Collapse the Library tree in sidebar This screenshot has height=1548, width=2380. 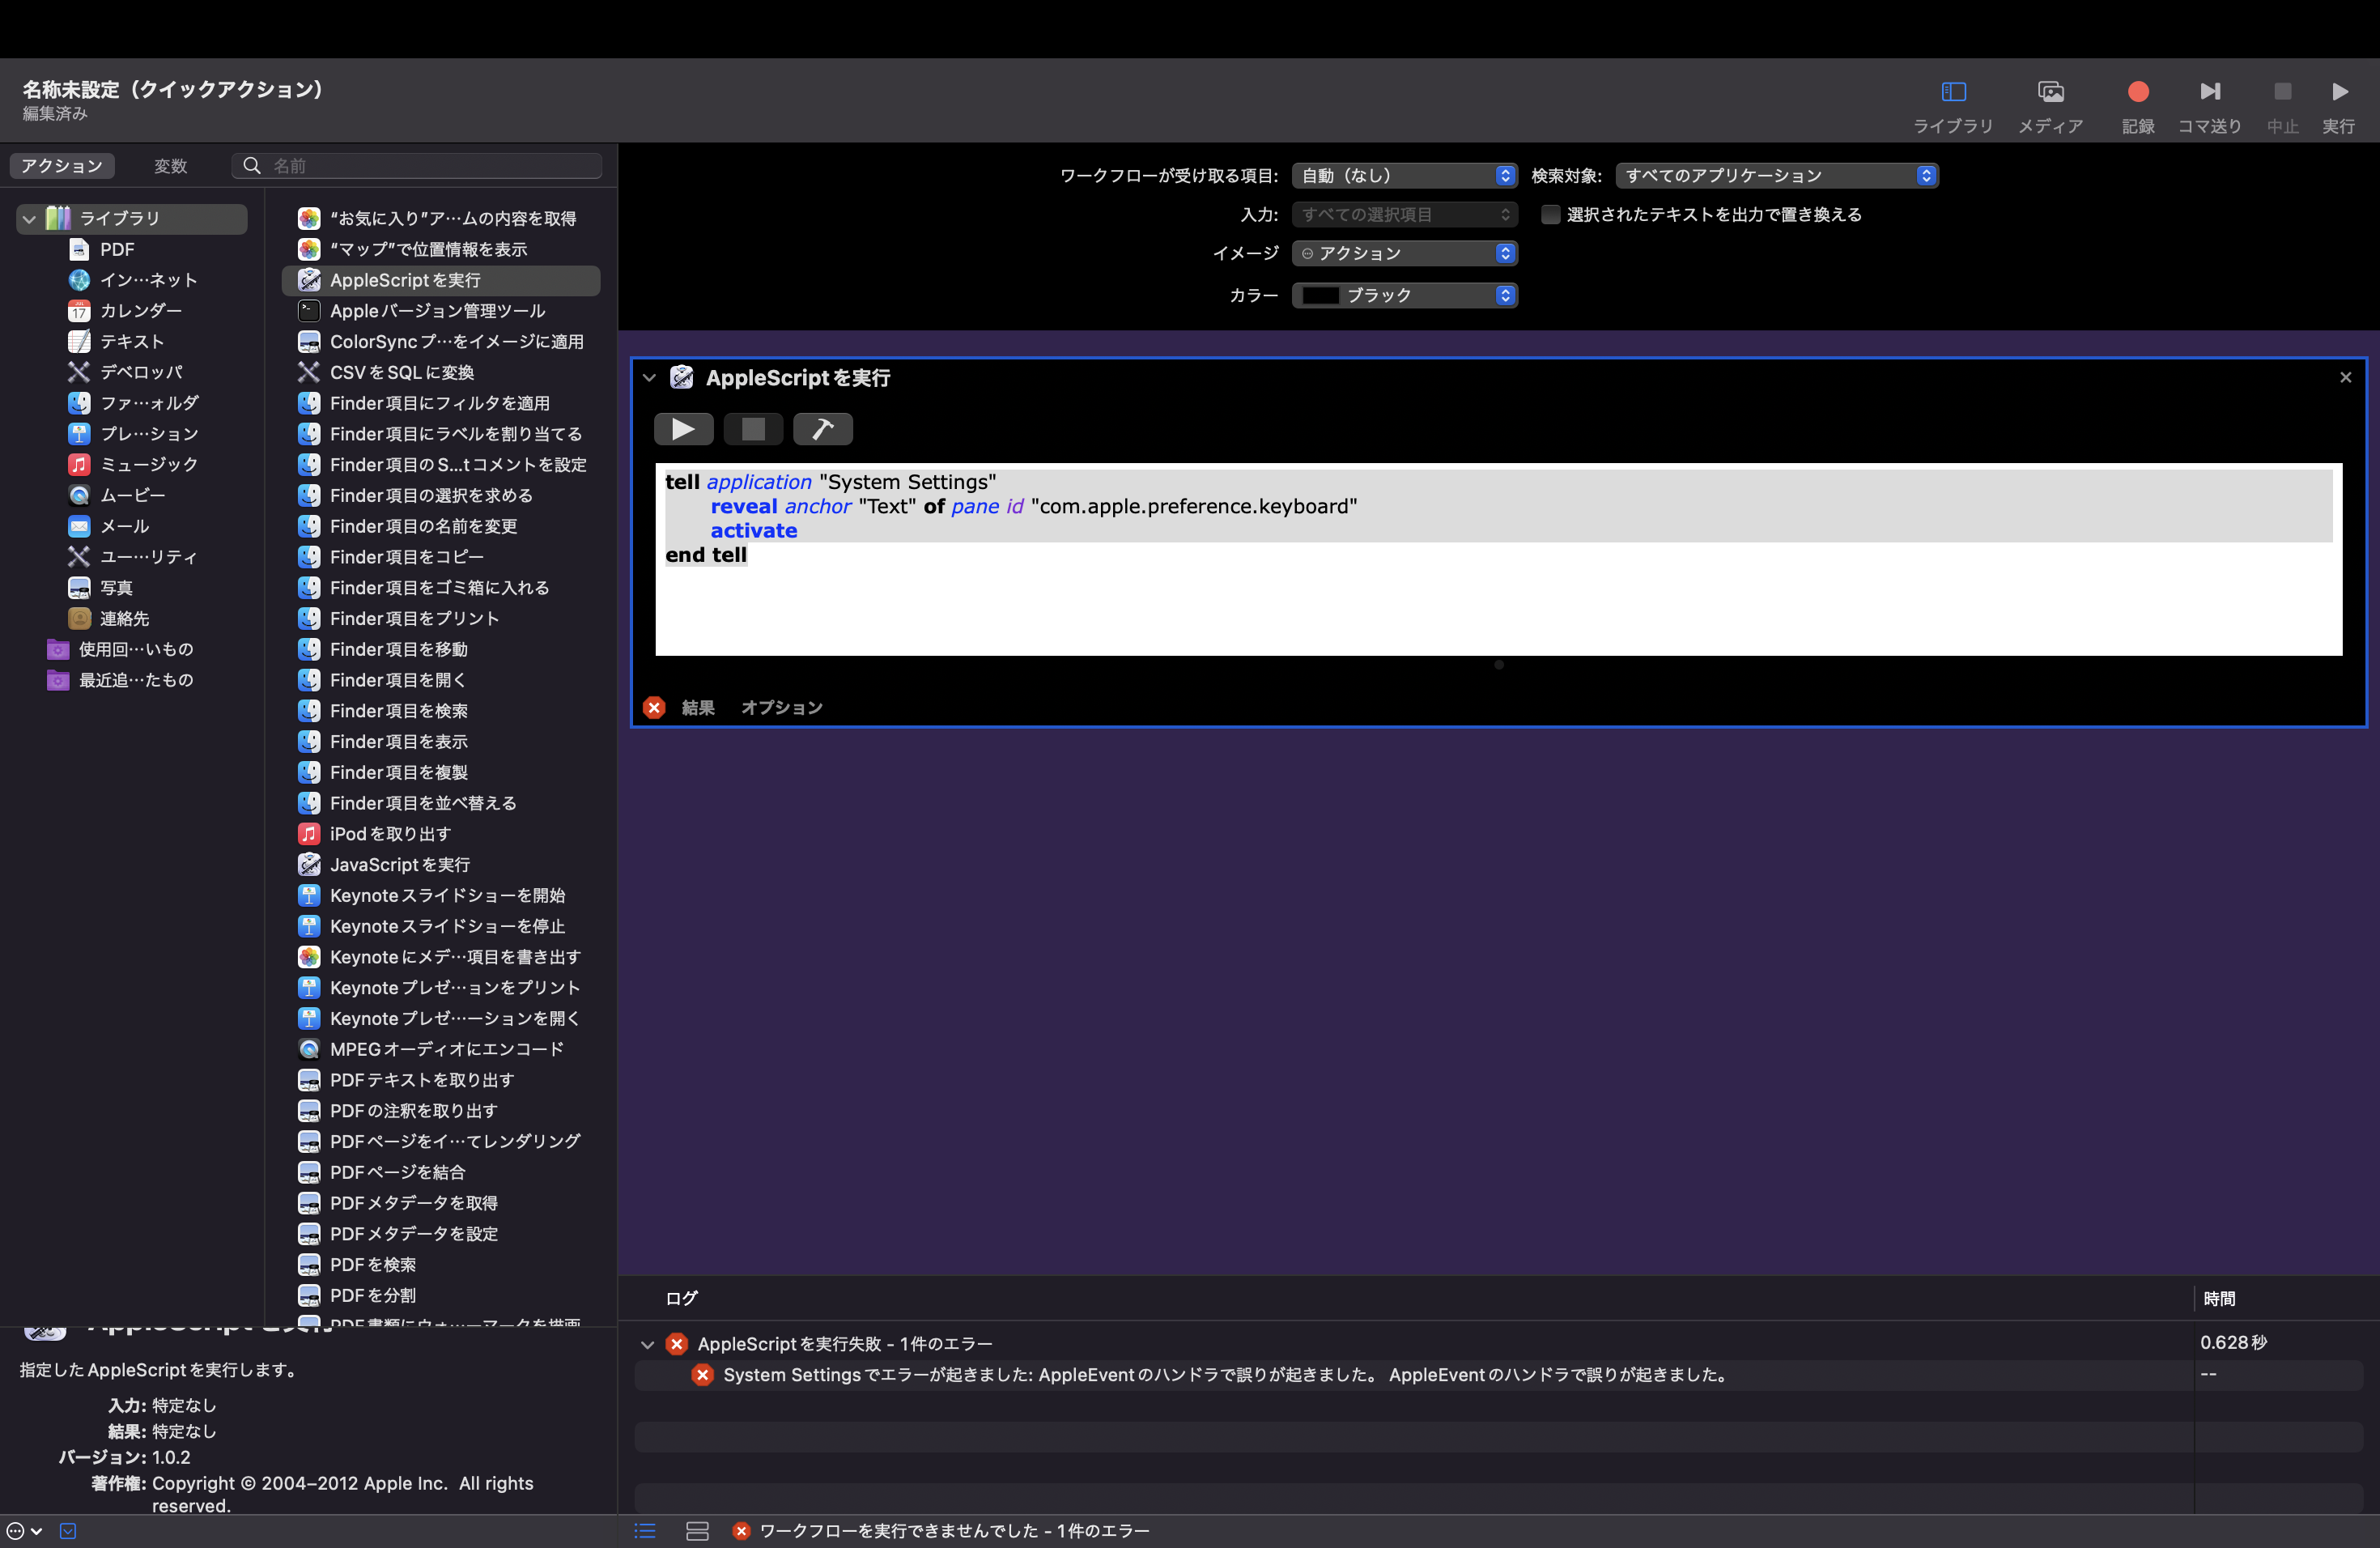click(29, 218)
